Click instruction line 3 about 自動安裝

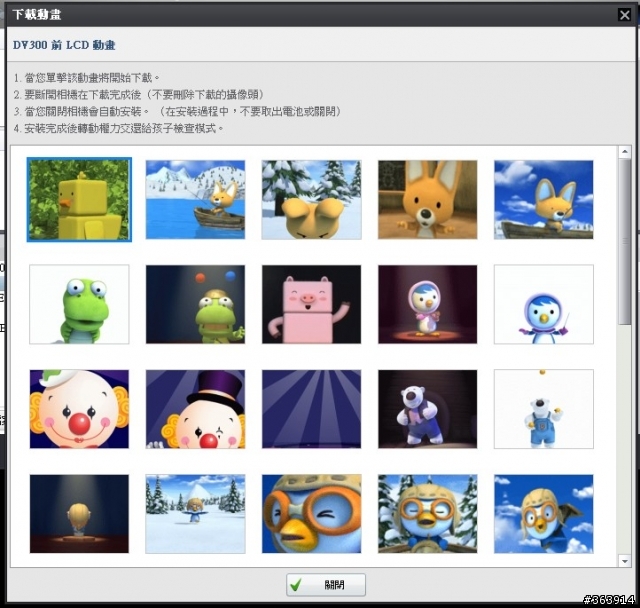pos(178,111)
